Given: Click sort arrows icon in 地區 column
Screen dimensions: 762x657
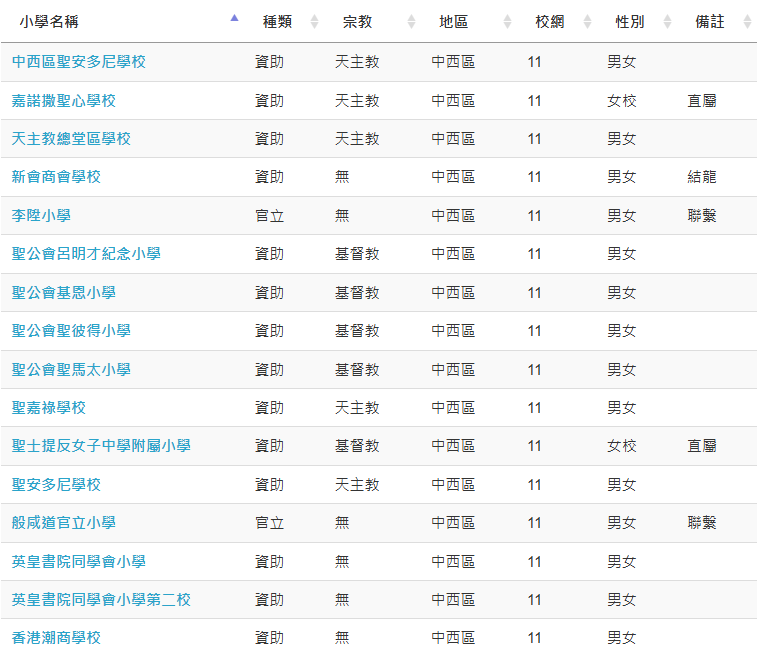Looking at the screenshot, I should click(x=506, y=22).
